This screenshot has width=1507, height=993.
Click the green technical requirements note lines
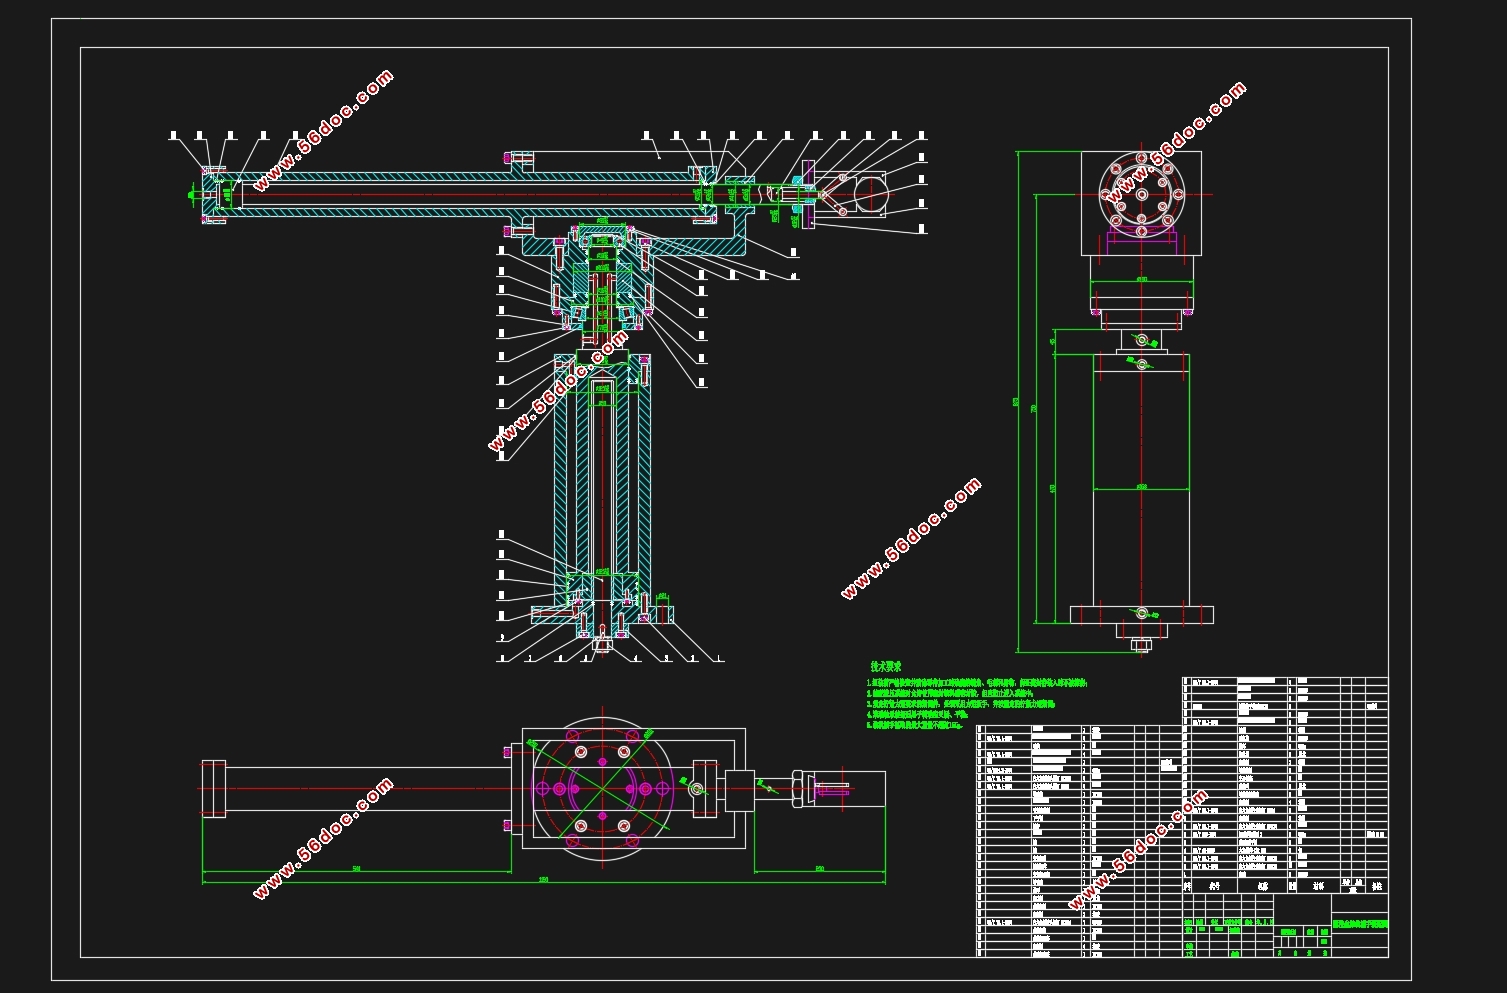click(977, 704)
